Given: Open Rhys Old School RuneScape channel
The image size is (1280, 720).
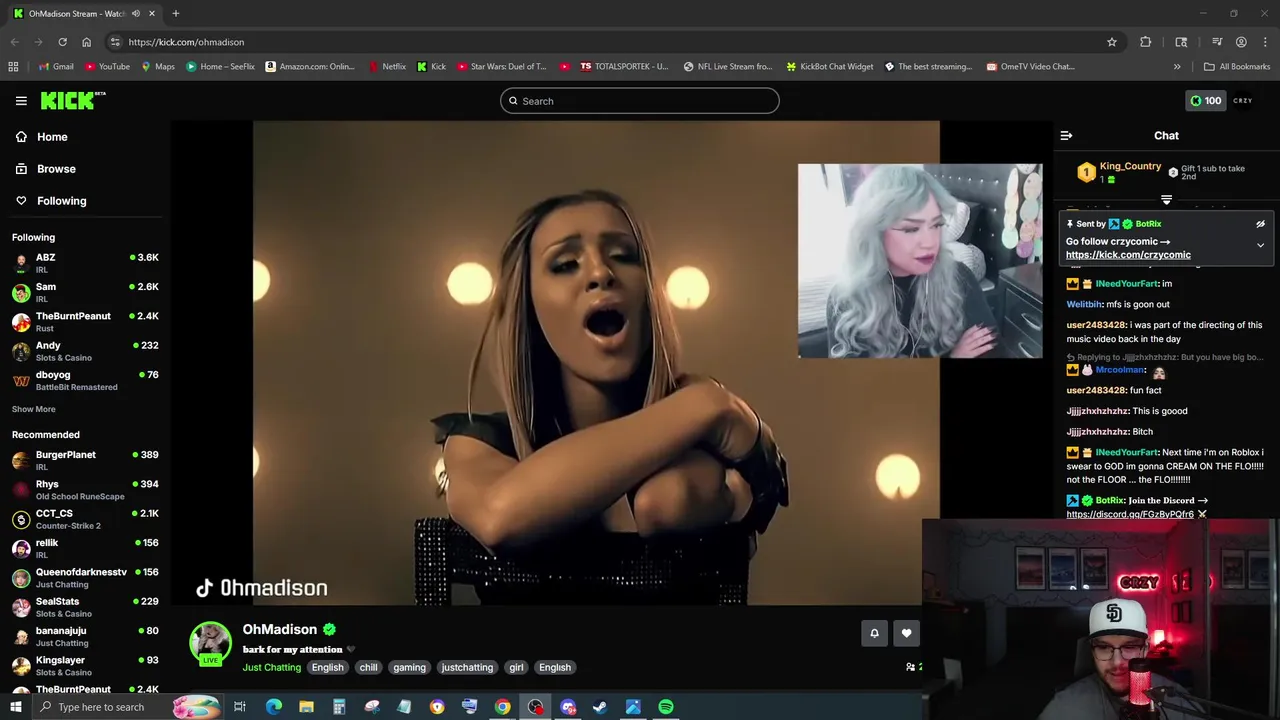Looking at the screenshot, I should 84,489.
